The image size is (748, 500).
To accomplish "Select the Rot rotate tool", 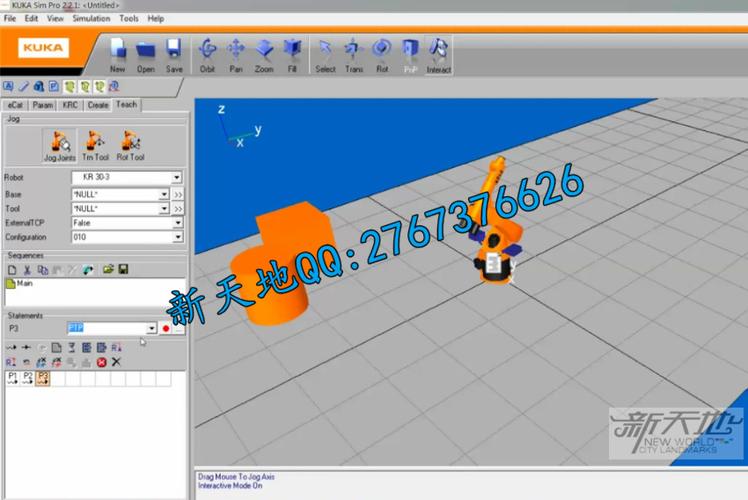I will point(381,54).
